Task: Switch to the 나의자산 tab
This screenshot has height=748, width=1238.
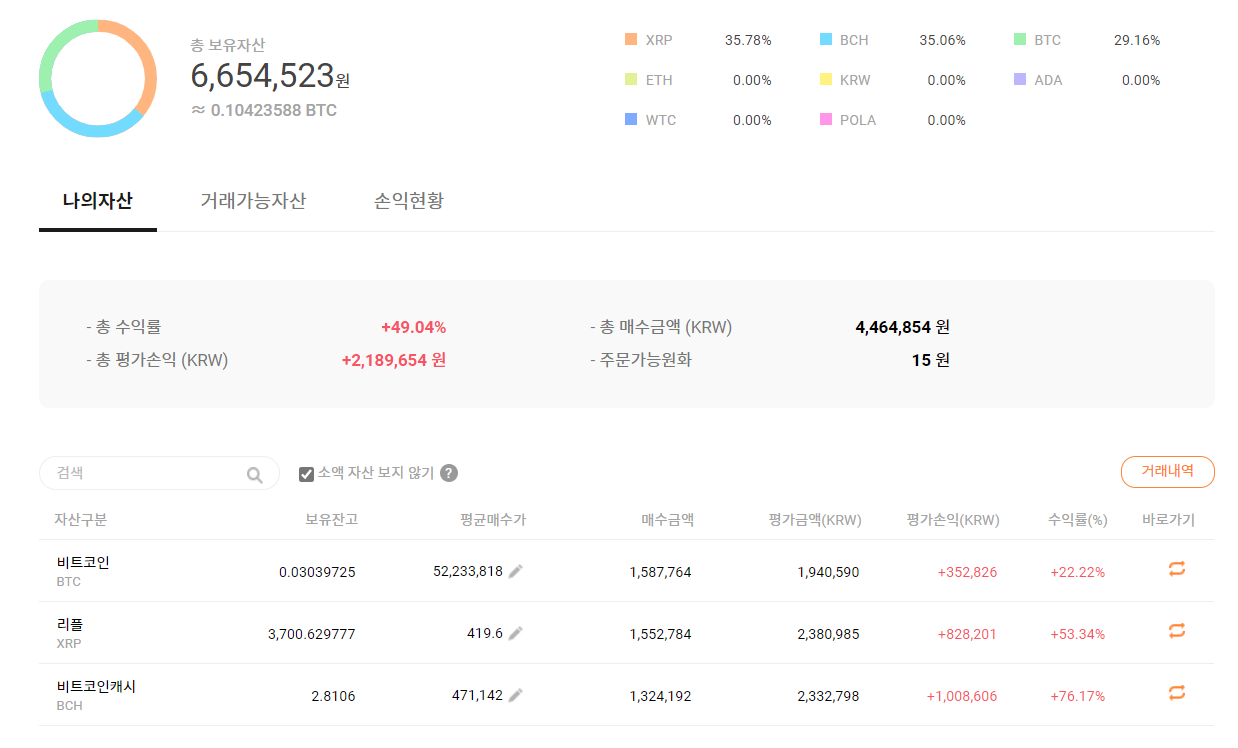Action: click(x=97, y=201)
